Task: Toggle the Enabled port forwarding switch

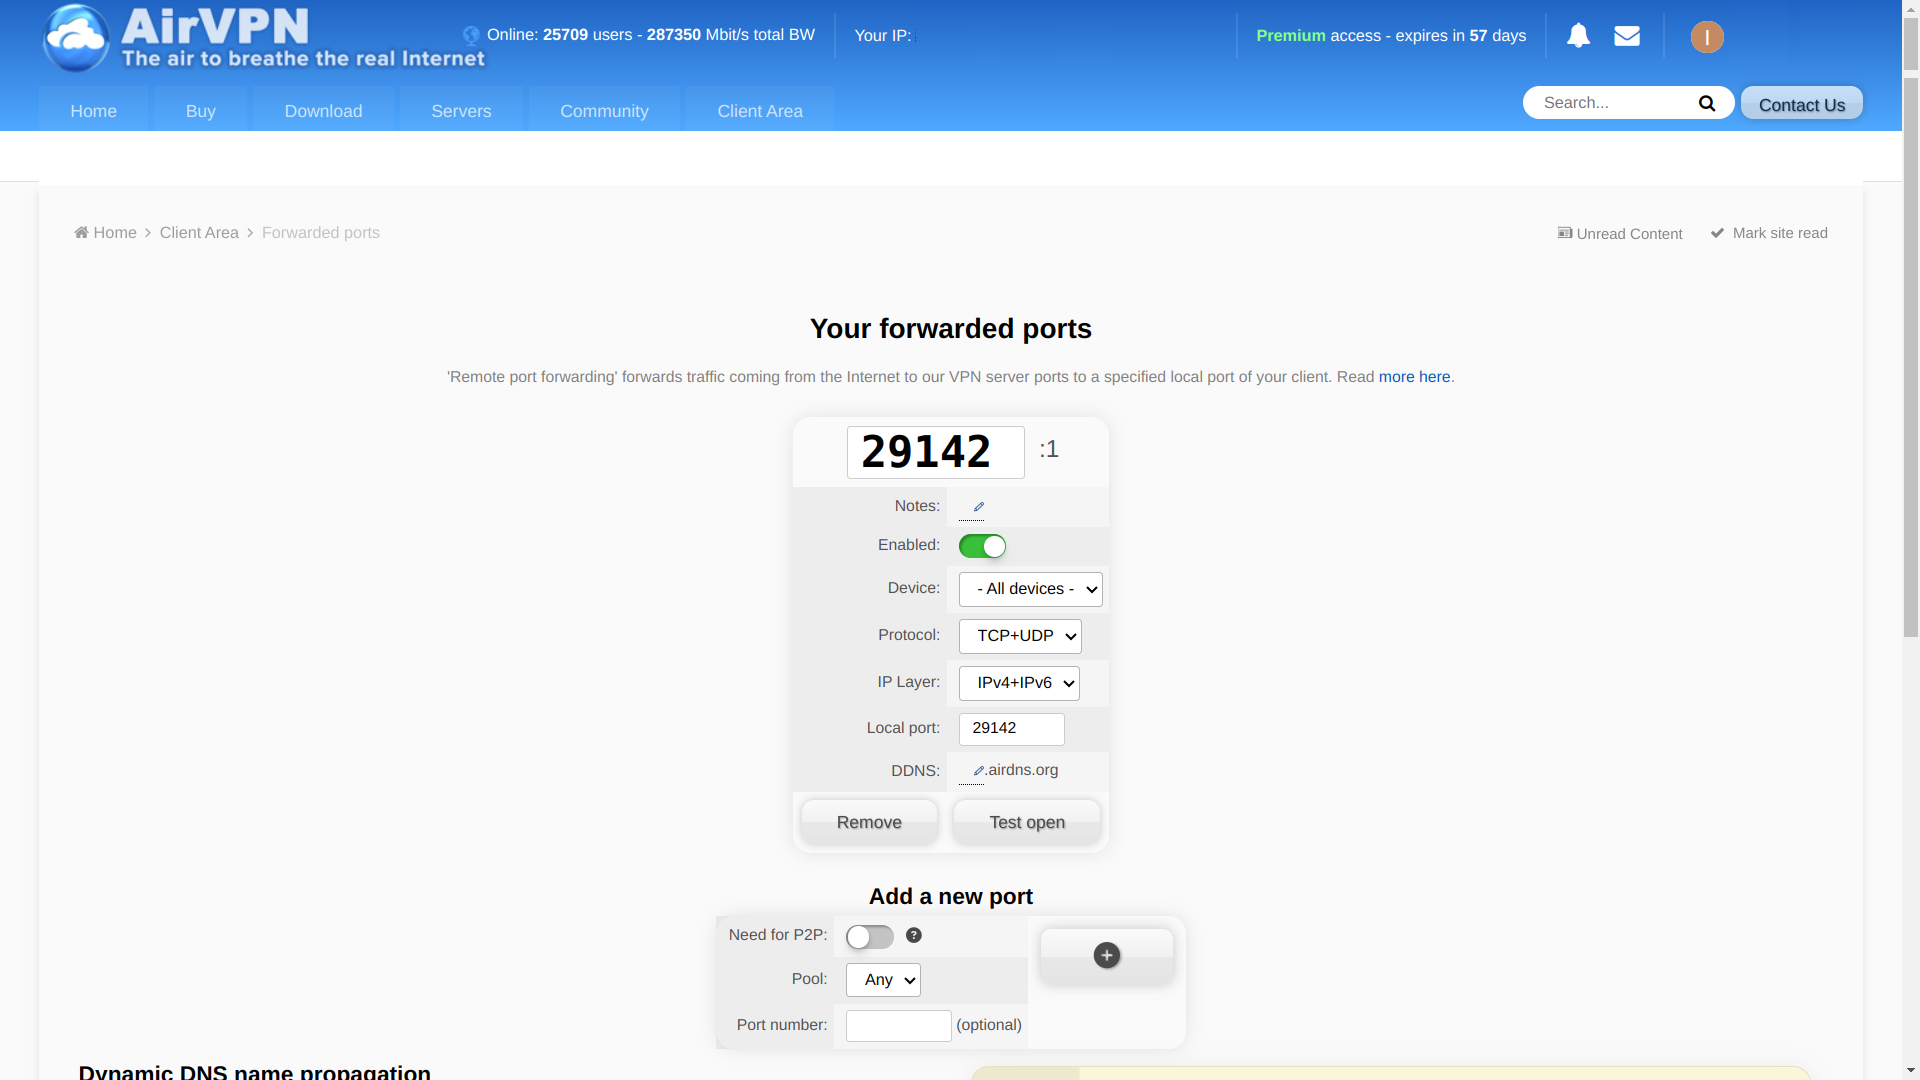Action: point(981,545)
